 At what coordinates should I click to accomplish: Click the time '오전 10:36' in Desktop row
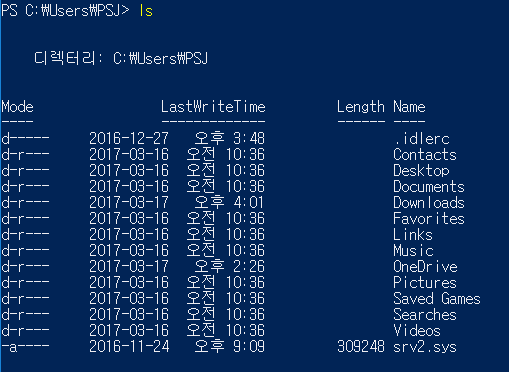(226, 171)
